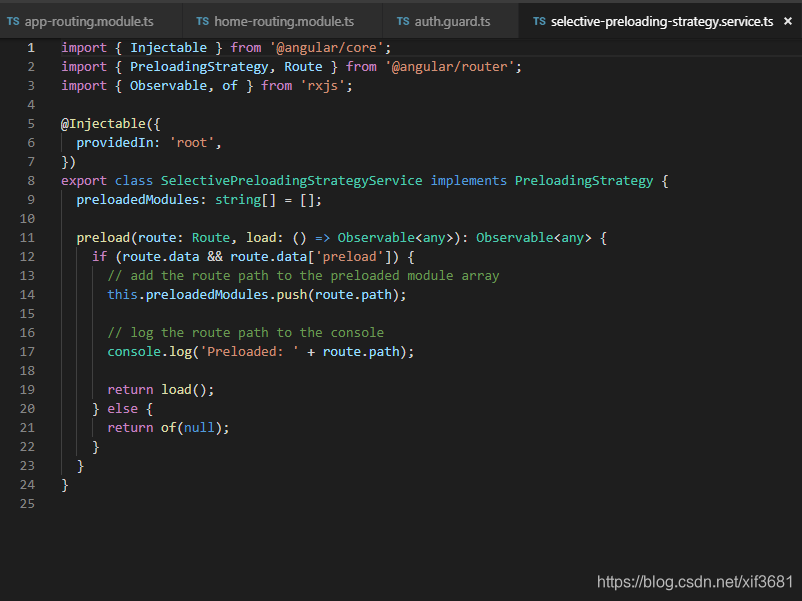802x601 pixels.
Task: Place cursor on '@angular/core' string
Action: pyautogui.click(x=326, y=48)
